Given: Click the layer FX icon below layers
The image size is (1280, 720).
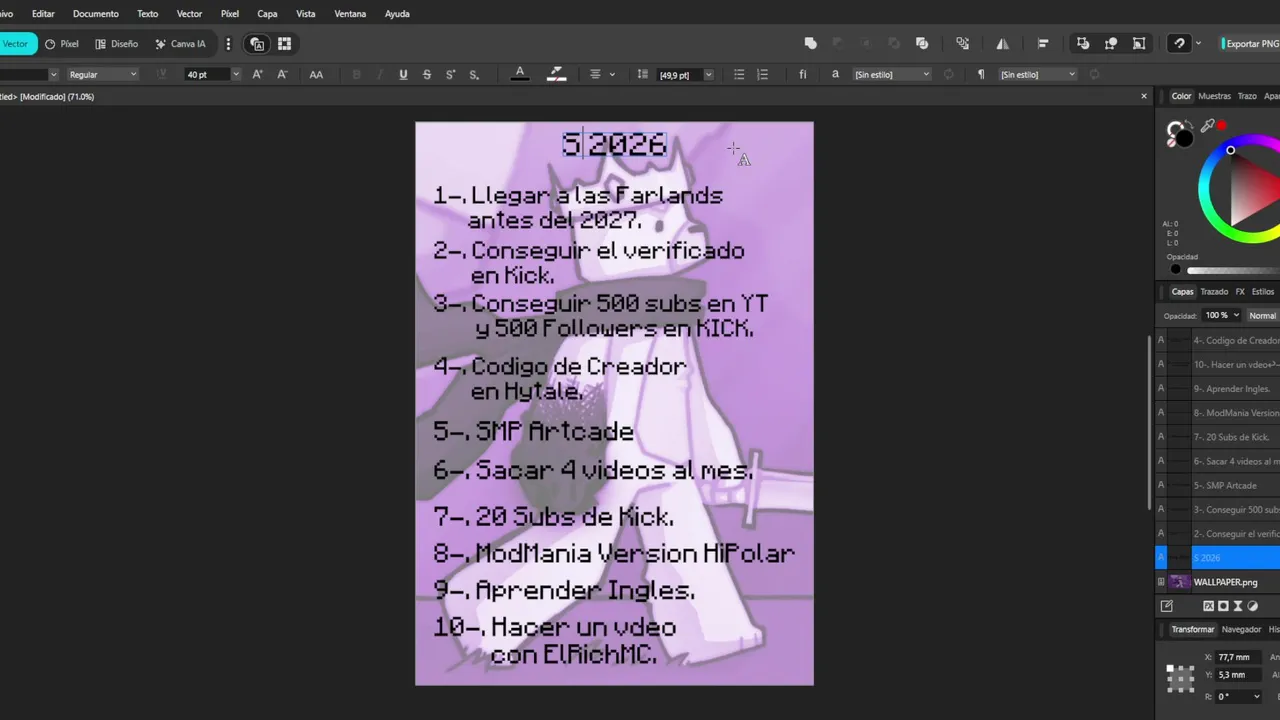Looking at the screenshot, I should [1208, 606].
